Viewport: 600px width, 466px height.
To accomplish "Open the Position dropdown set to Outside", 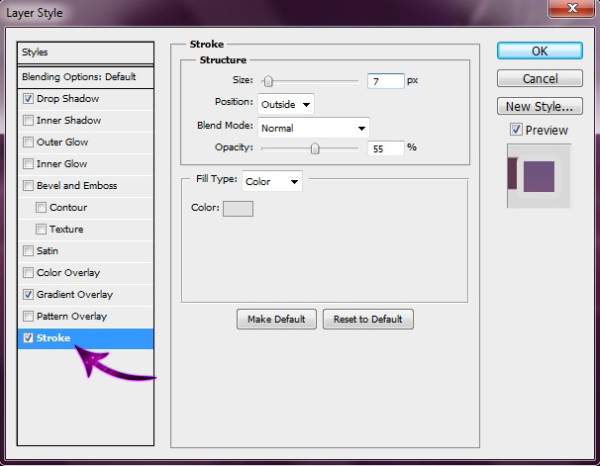I will click(x=286, y=104).
